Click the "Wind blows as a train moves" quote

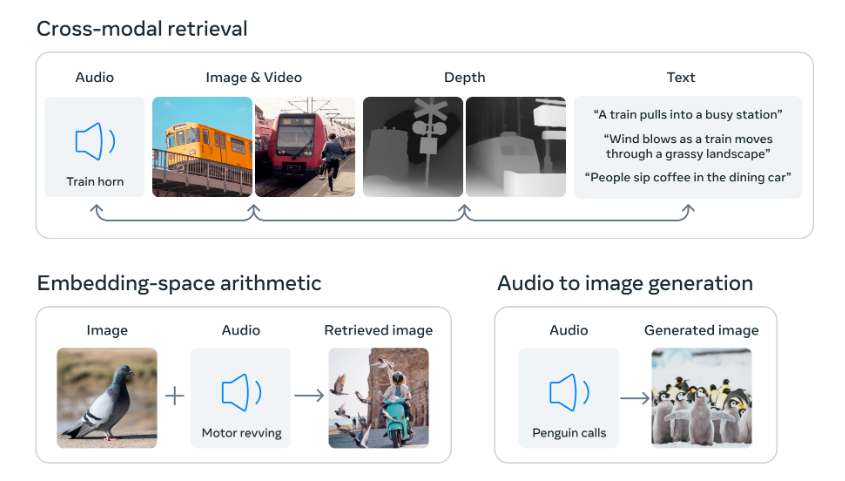tap(688, 146)
